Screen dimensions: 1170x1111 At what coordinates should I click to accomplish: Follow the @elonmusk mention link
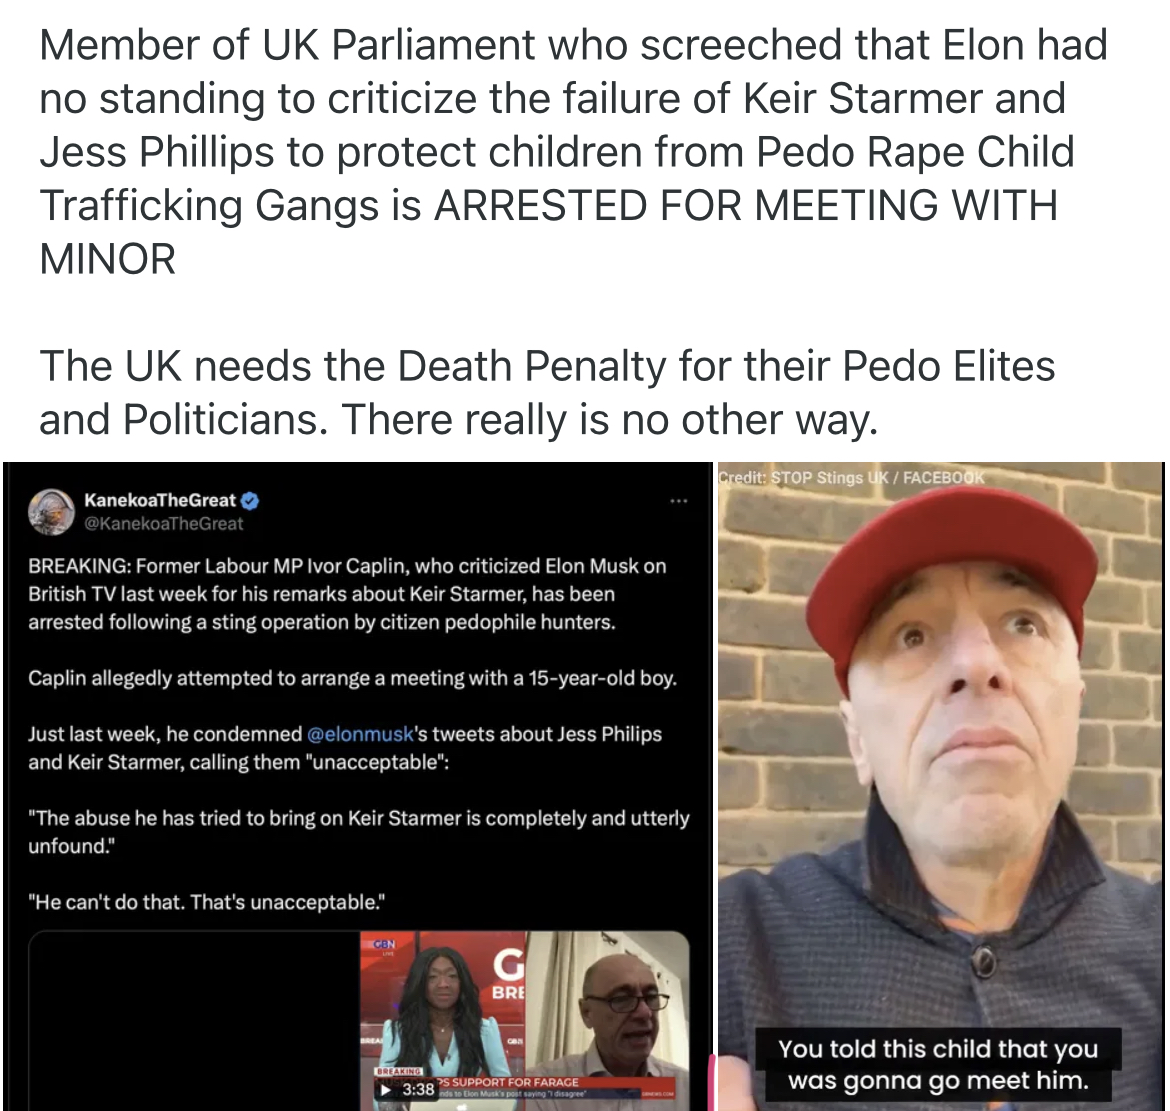coord(360,734)
